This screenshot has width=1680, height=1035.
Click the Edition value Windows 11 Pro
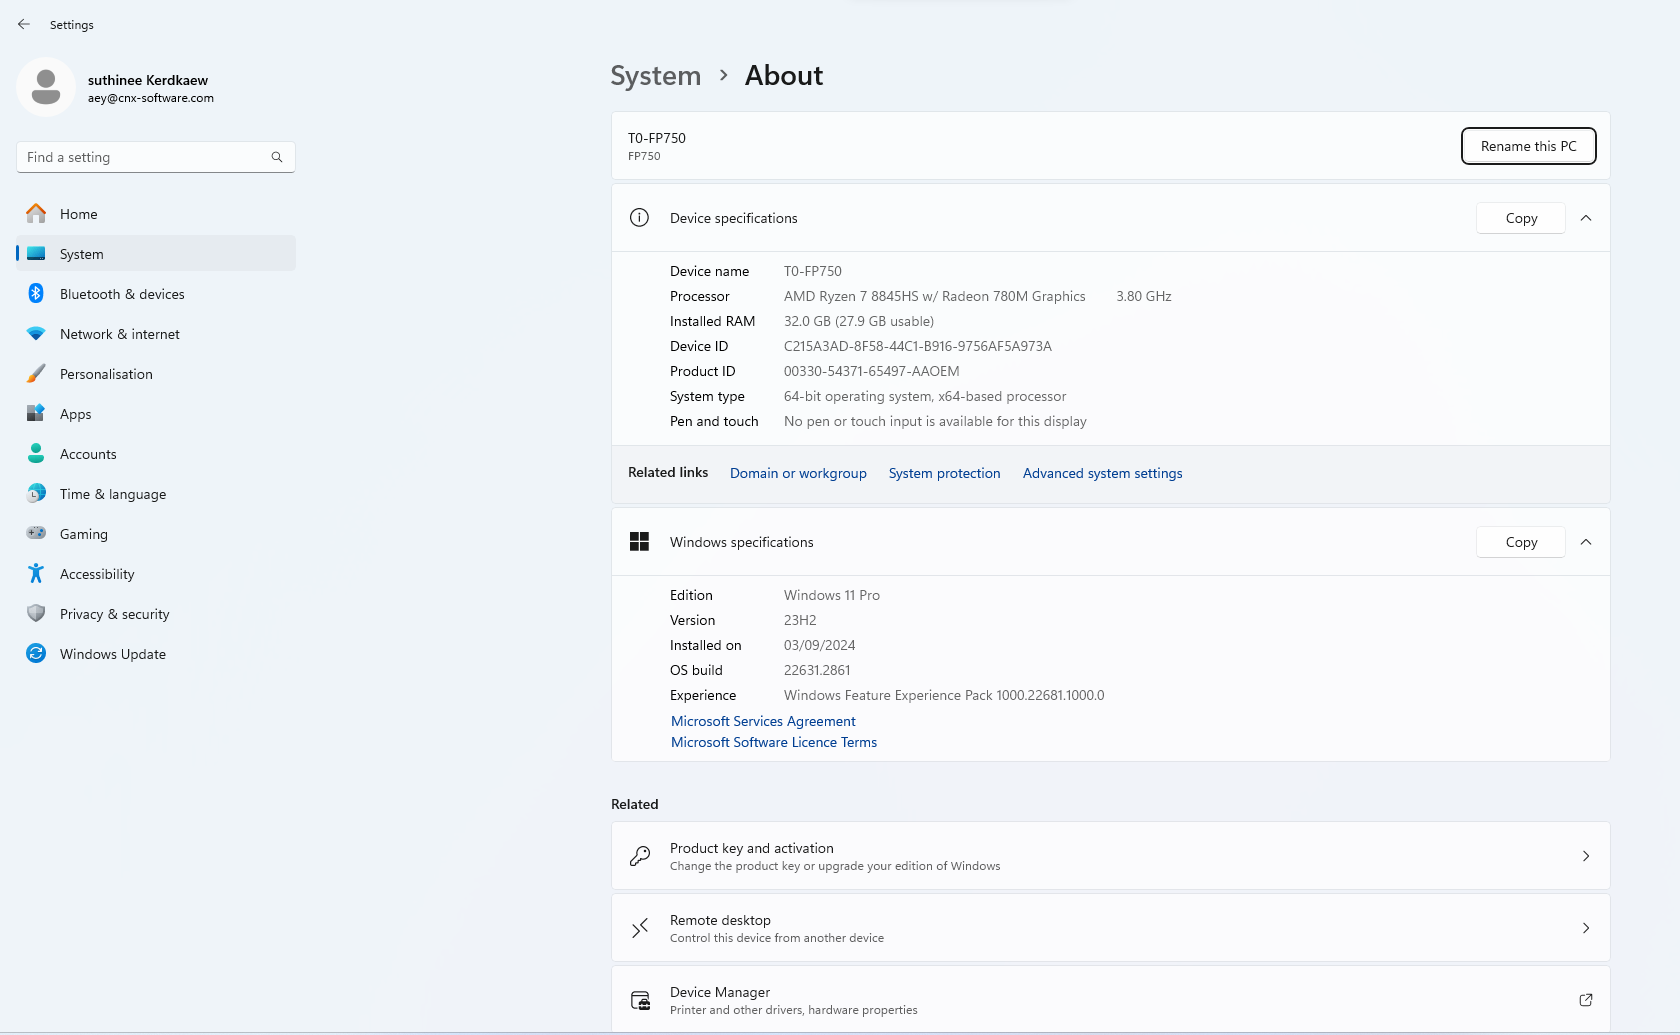coord(832,595)
